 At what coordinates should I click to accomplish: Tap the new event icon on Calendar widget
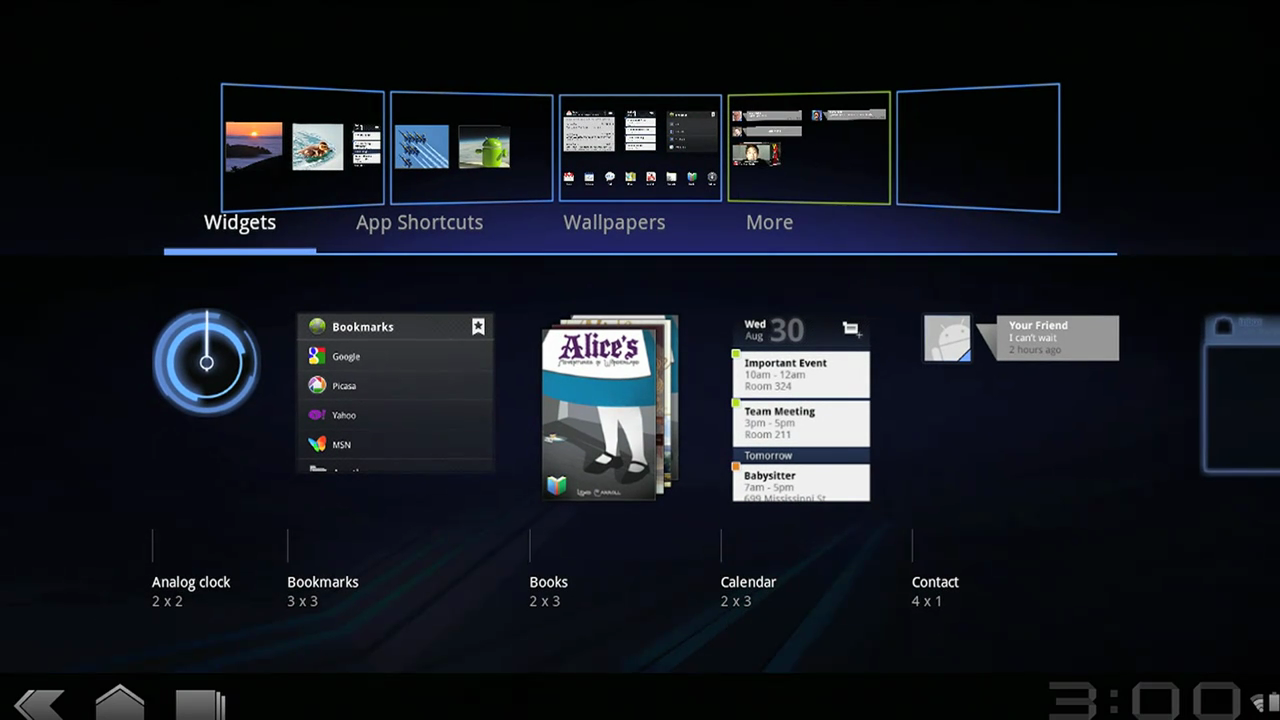[849, 328]
